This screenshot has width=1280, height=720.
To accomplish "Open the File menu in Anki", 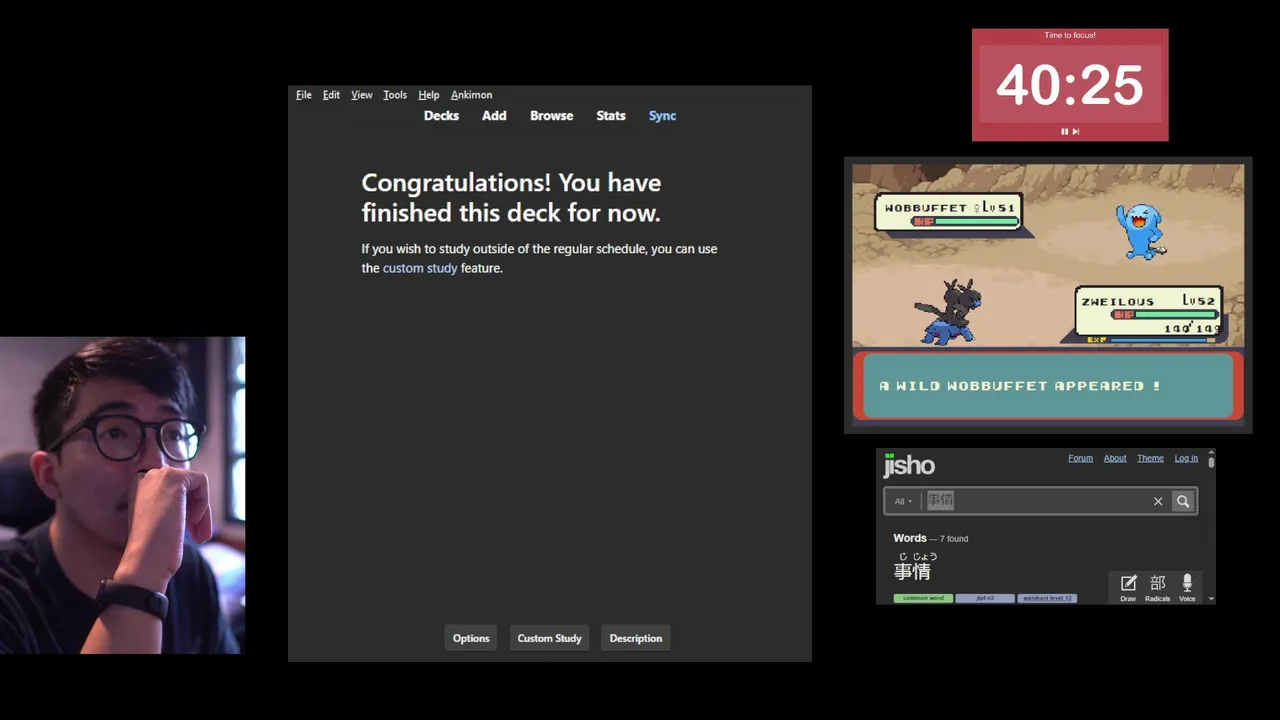I will tap(304, 95).
